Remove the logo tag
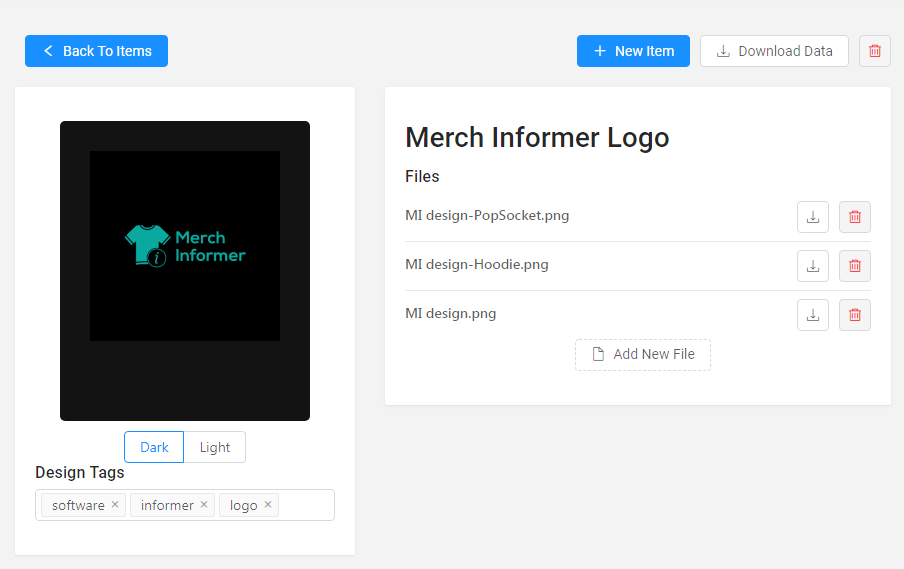The width and height of the screenshot is (904, 569). [268, 504]
